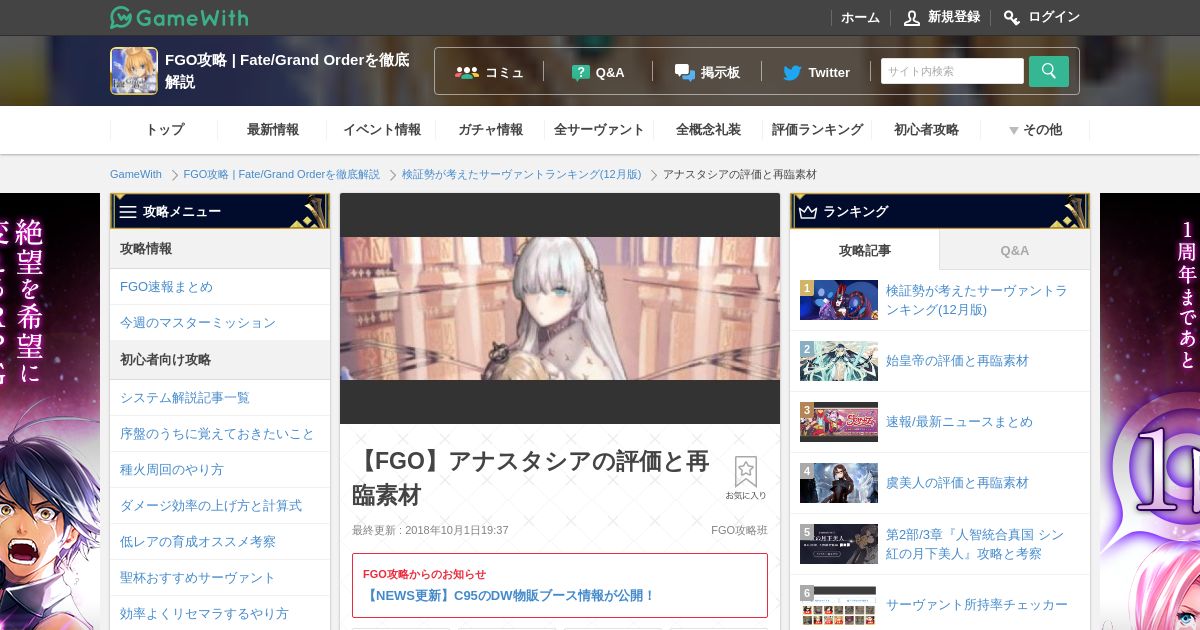Click the GameWith logo
The width and height of the screenshot is (1200, 630).
pyautogui.click(x=179, y=17)
